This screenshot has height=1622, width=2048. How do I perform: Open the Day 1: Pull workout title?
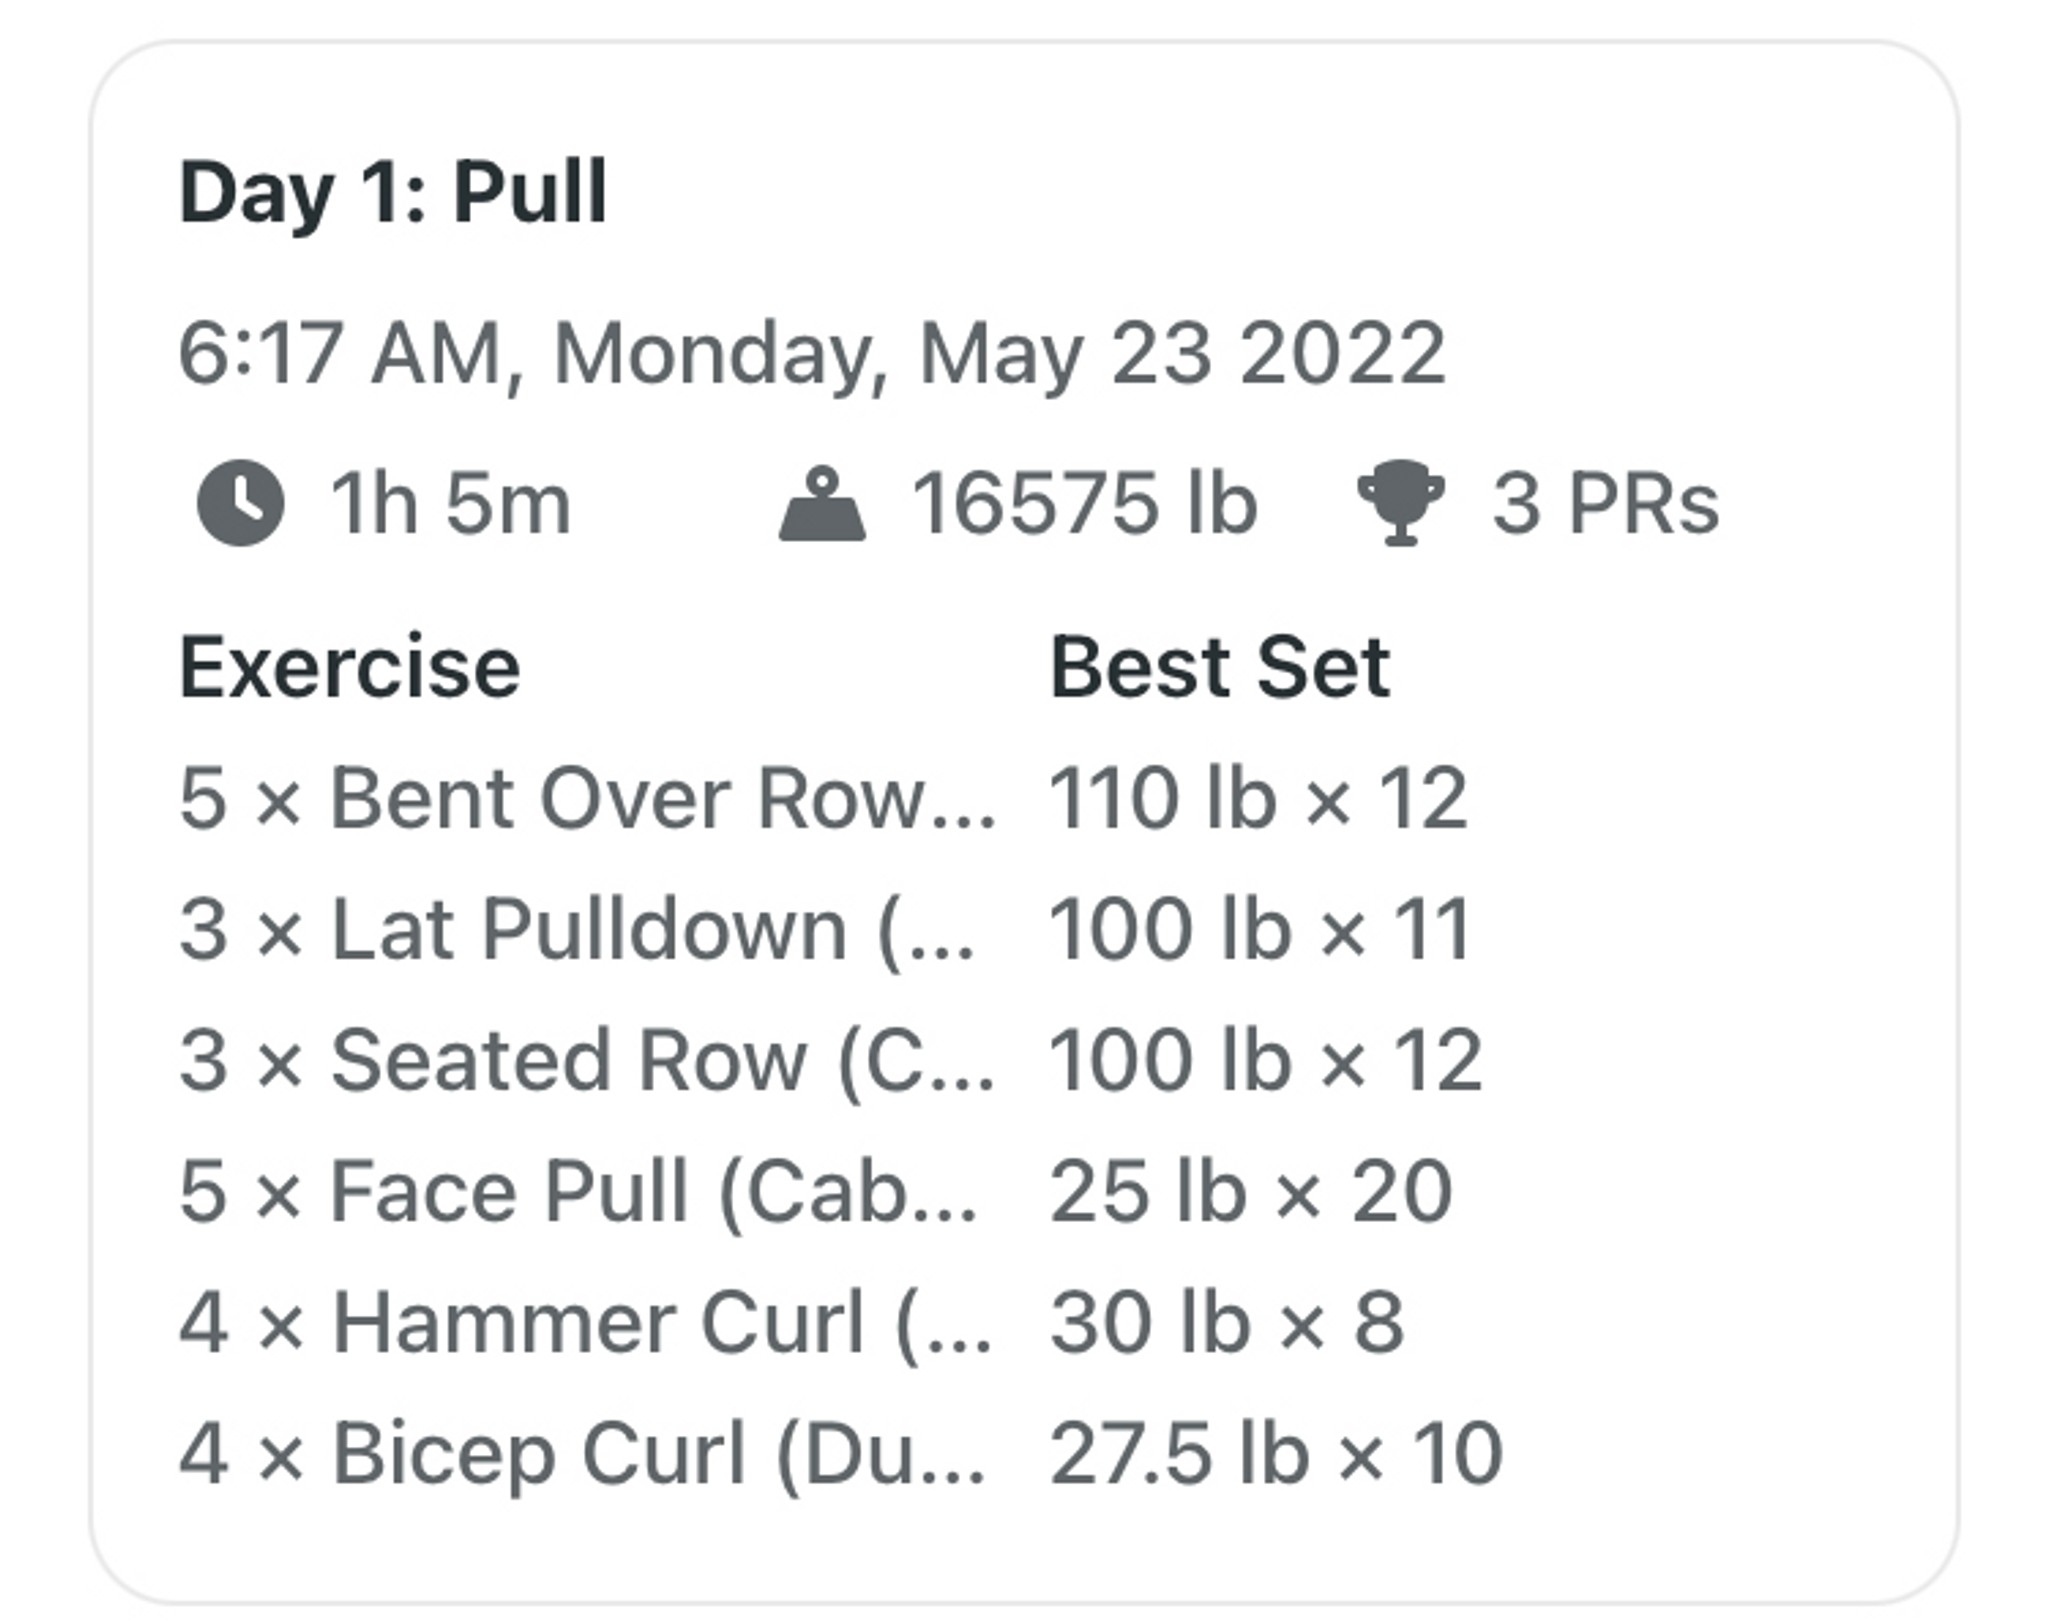393,192
